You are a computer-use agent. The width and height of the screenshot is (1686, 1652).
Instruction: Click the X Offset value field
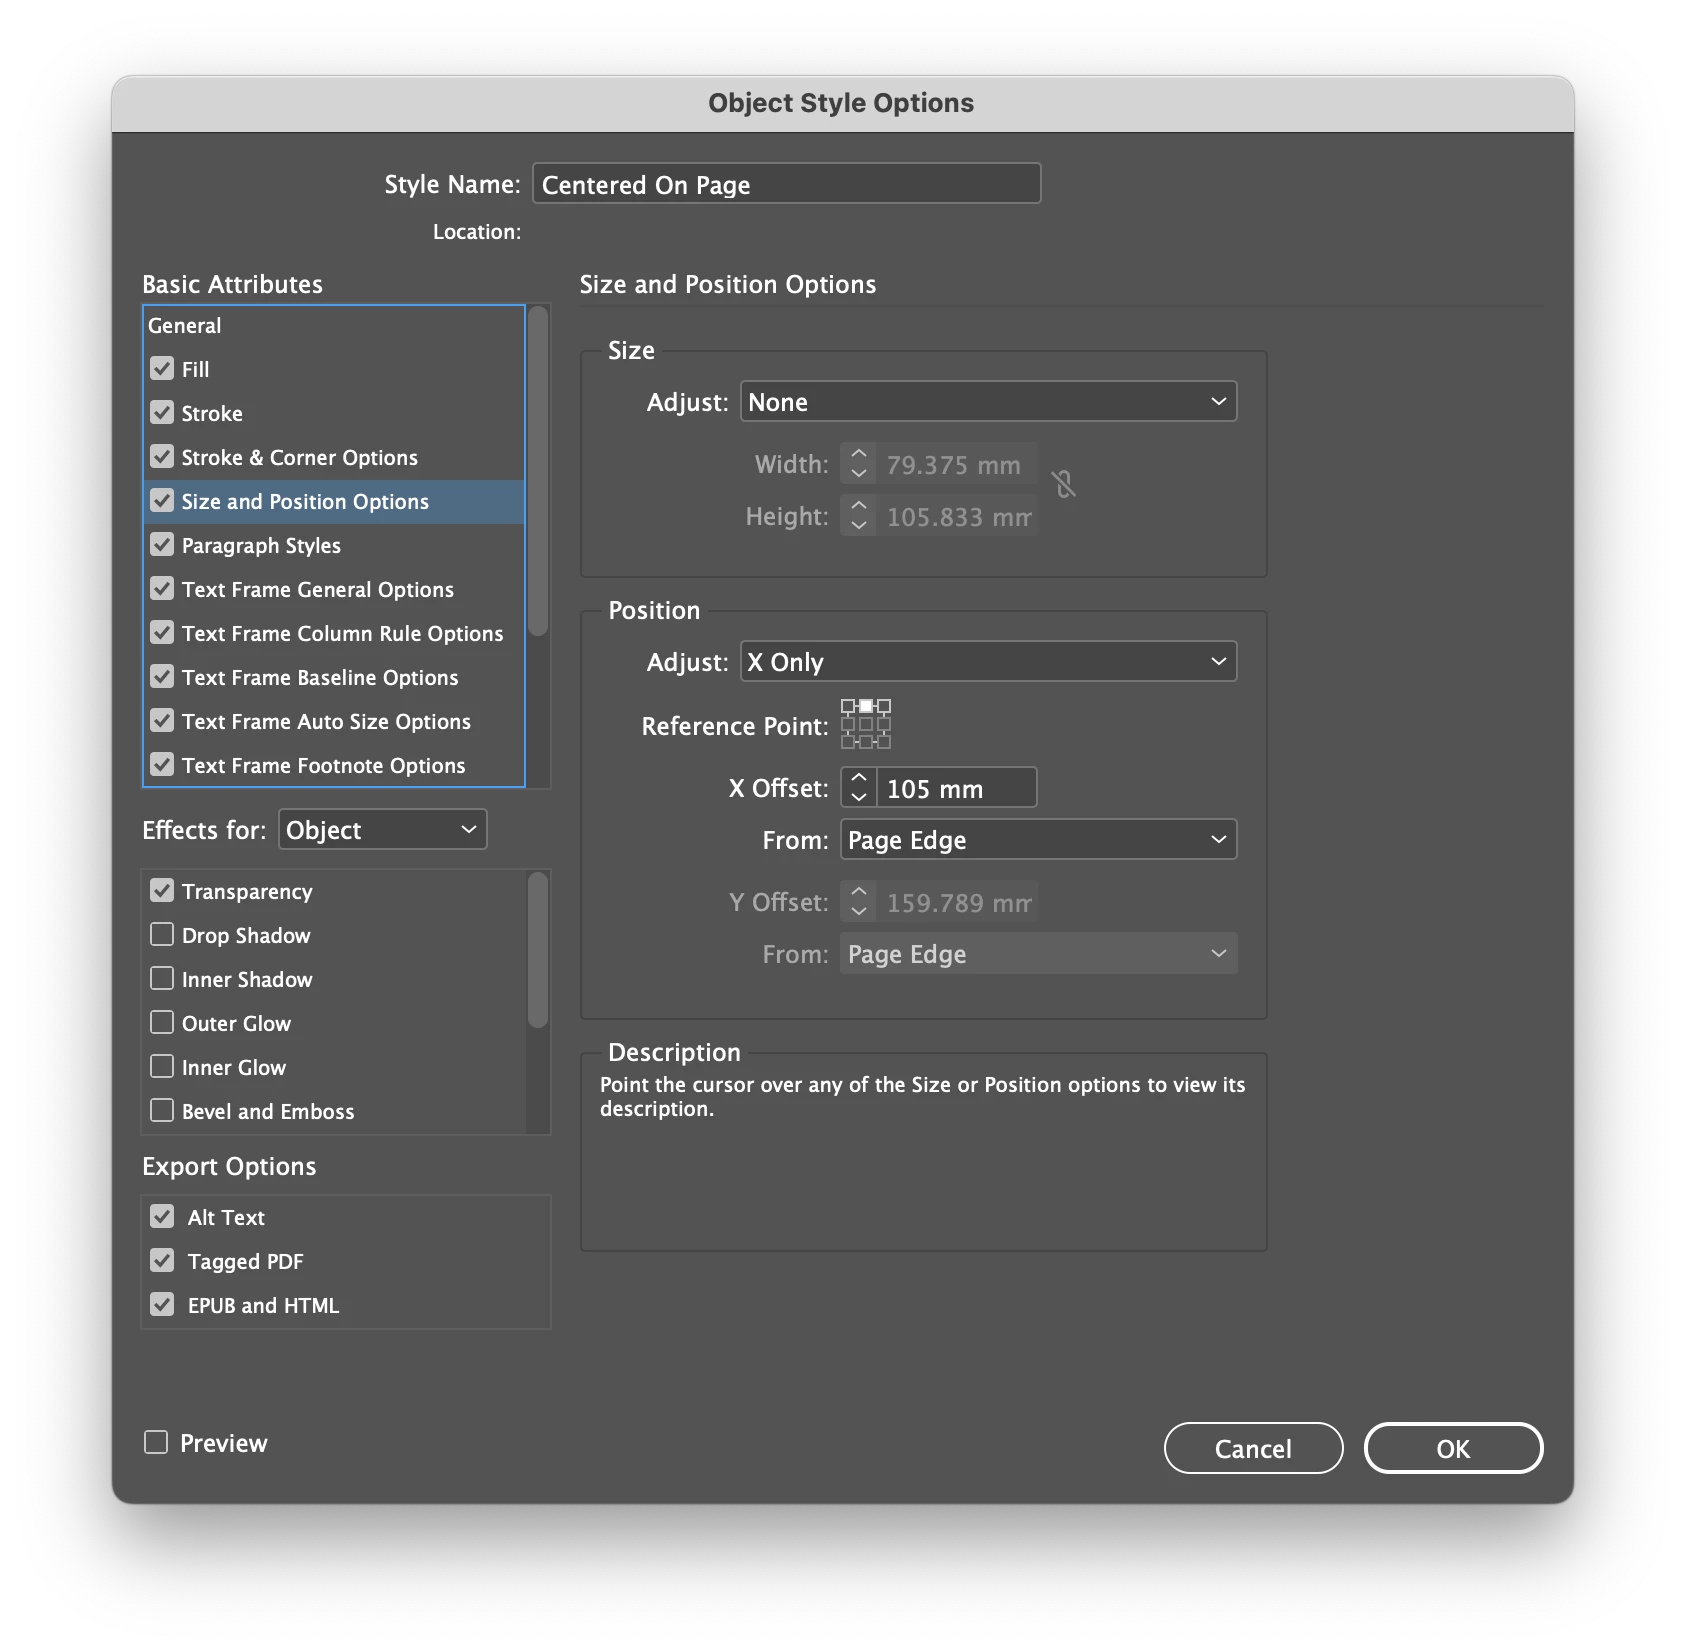(957, 788)
